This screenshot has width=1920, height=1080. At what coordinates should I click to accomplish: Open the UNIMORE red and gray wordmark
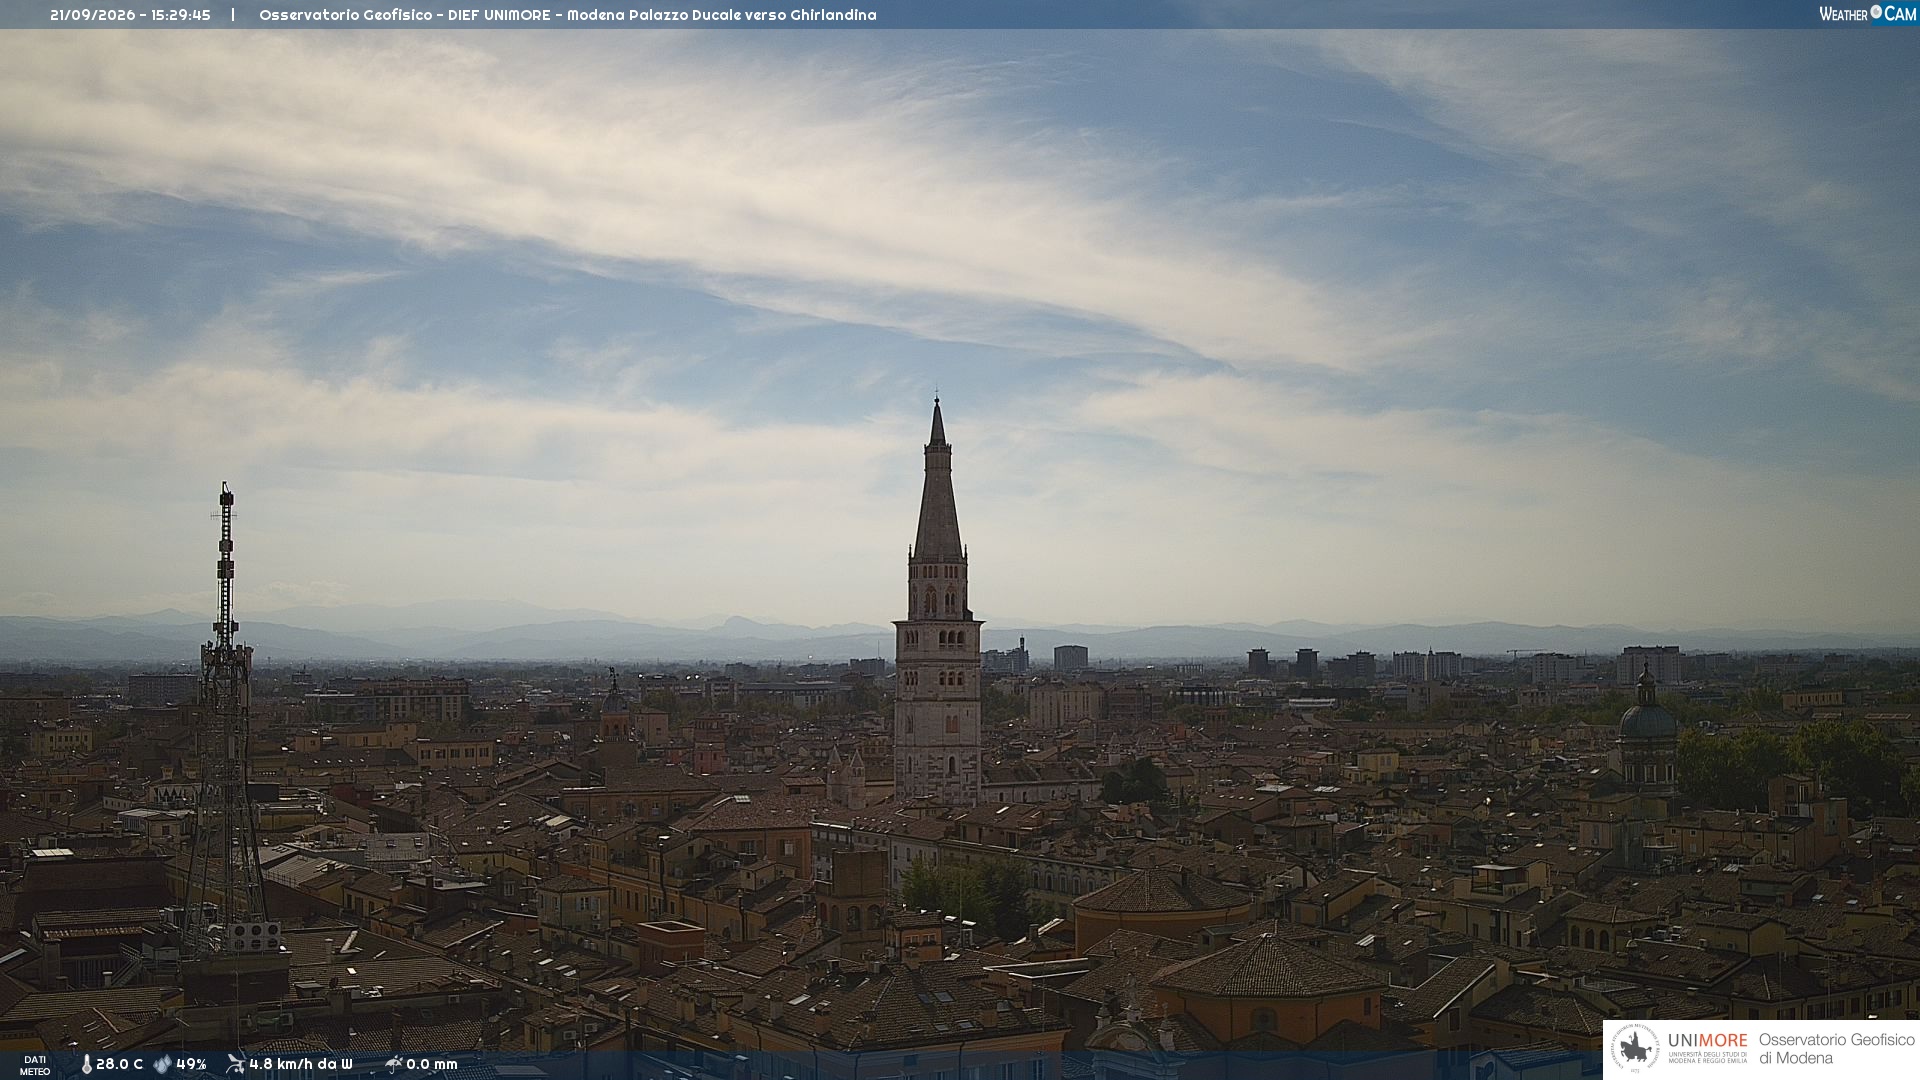(1707, 1040)
